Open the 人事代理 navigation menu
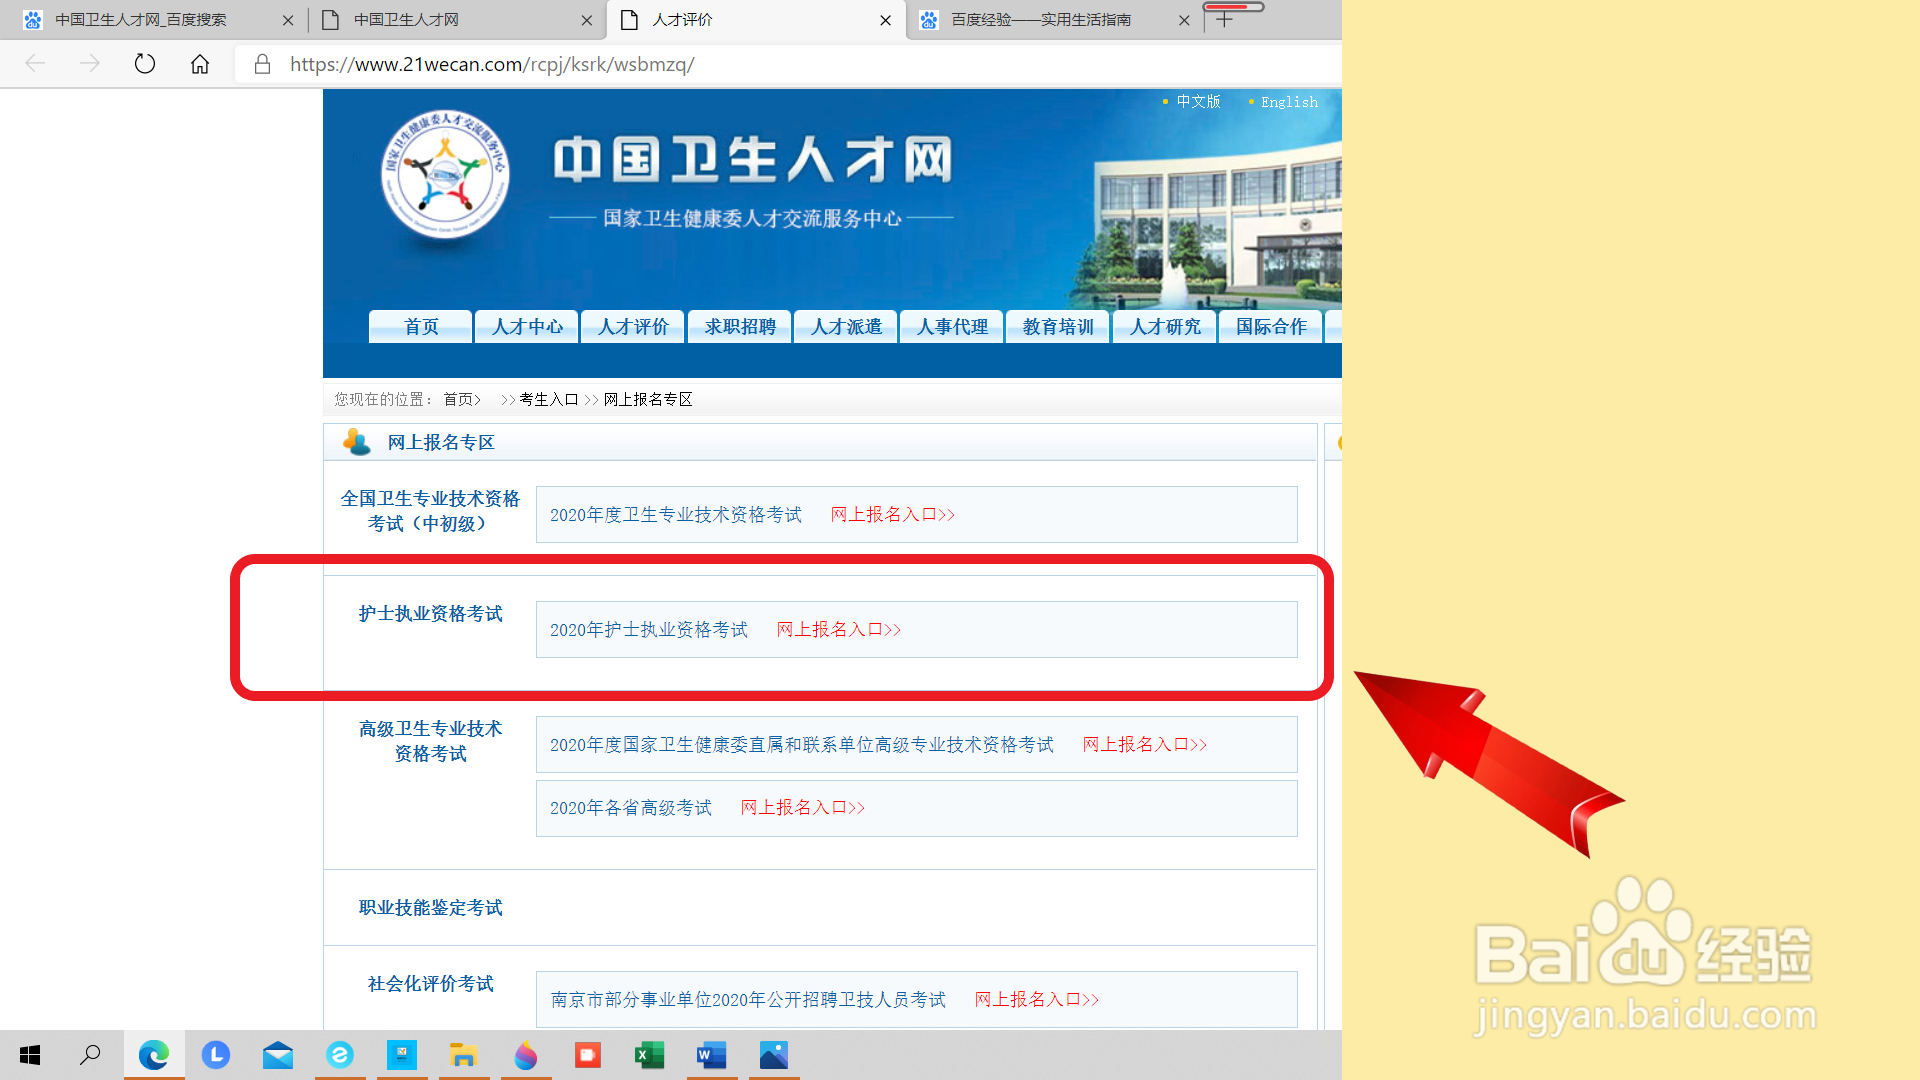Viewport: 1920px width, 1080px height. [952, 327]
